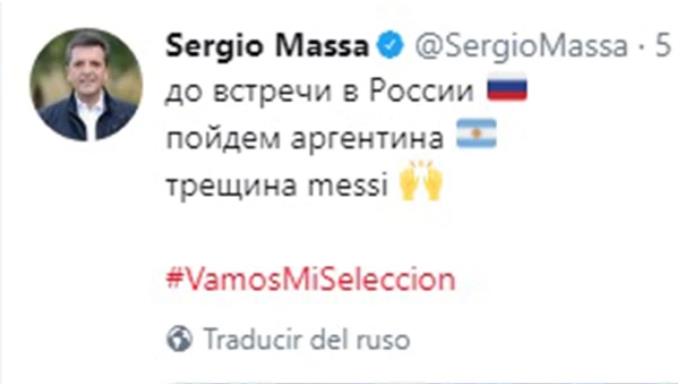This screenshot has height=384, width=685.
Task: Click the dot separator before the timestamp
Action: [x=641, y=47]
